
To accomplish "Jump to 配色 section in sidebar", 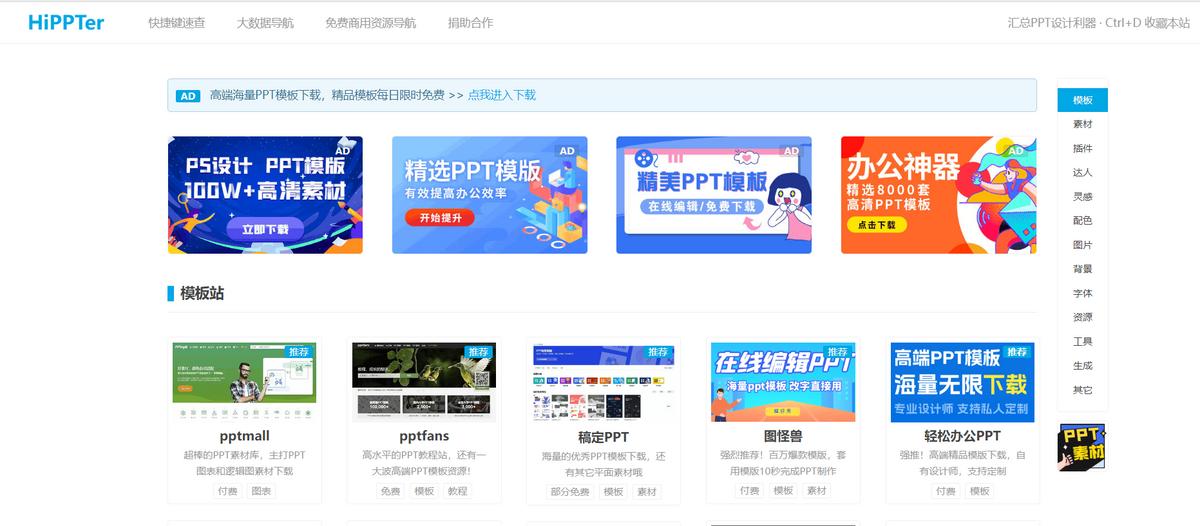I will (1082, 220).
